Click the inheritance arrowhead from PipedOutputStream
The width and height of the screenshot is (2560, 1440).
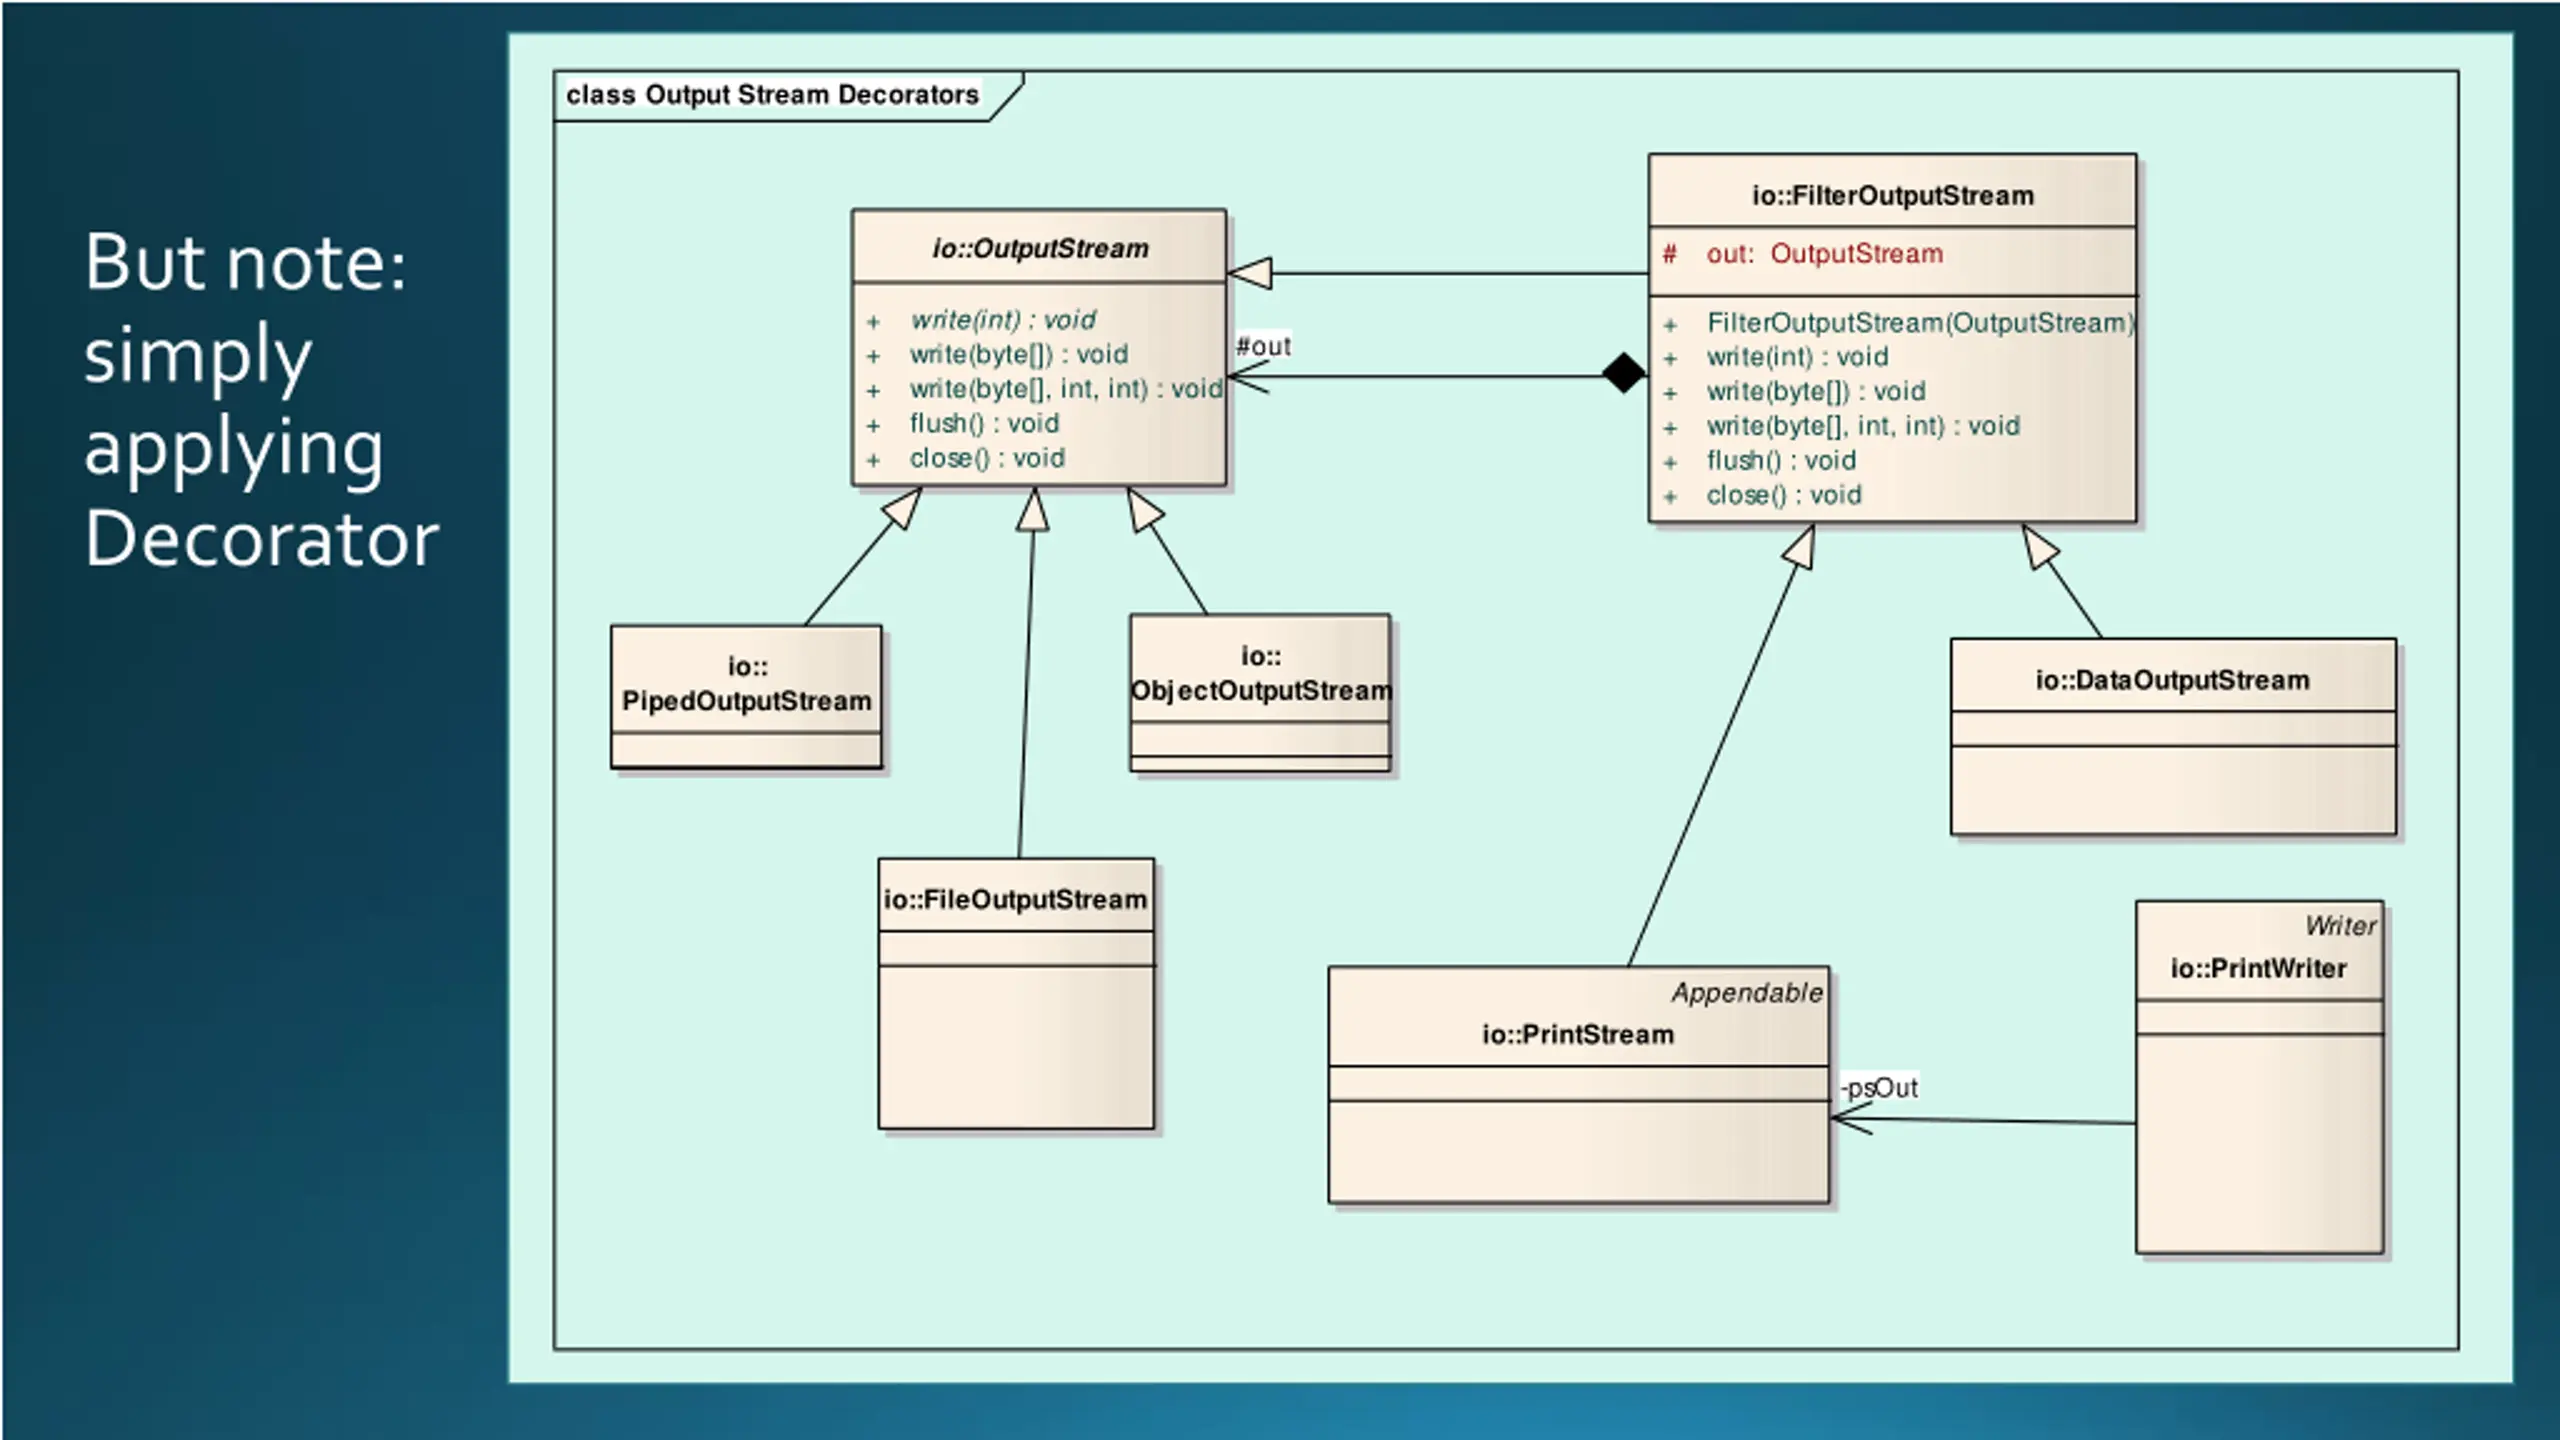coord(902,508)
